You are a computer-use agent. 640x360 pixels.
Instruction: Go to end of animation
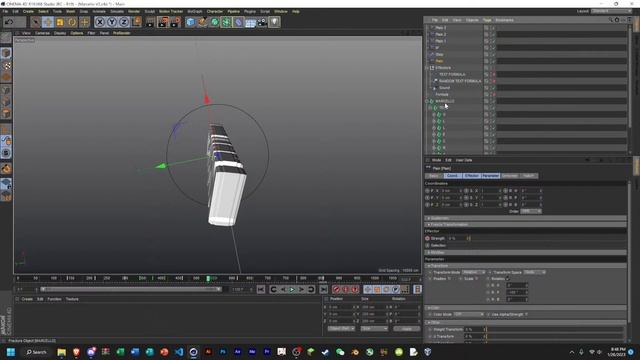323,289
